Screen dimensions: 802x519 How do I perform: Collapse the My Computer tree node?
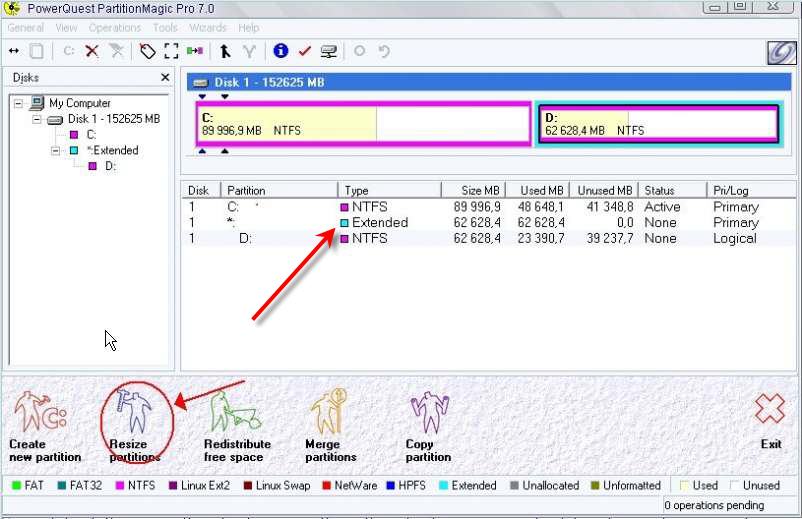pyautogui.click(x=18, y=104)
